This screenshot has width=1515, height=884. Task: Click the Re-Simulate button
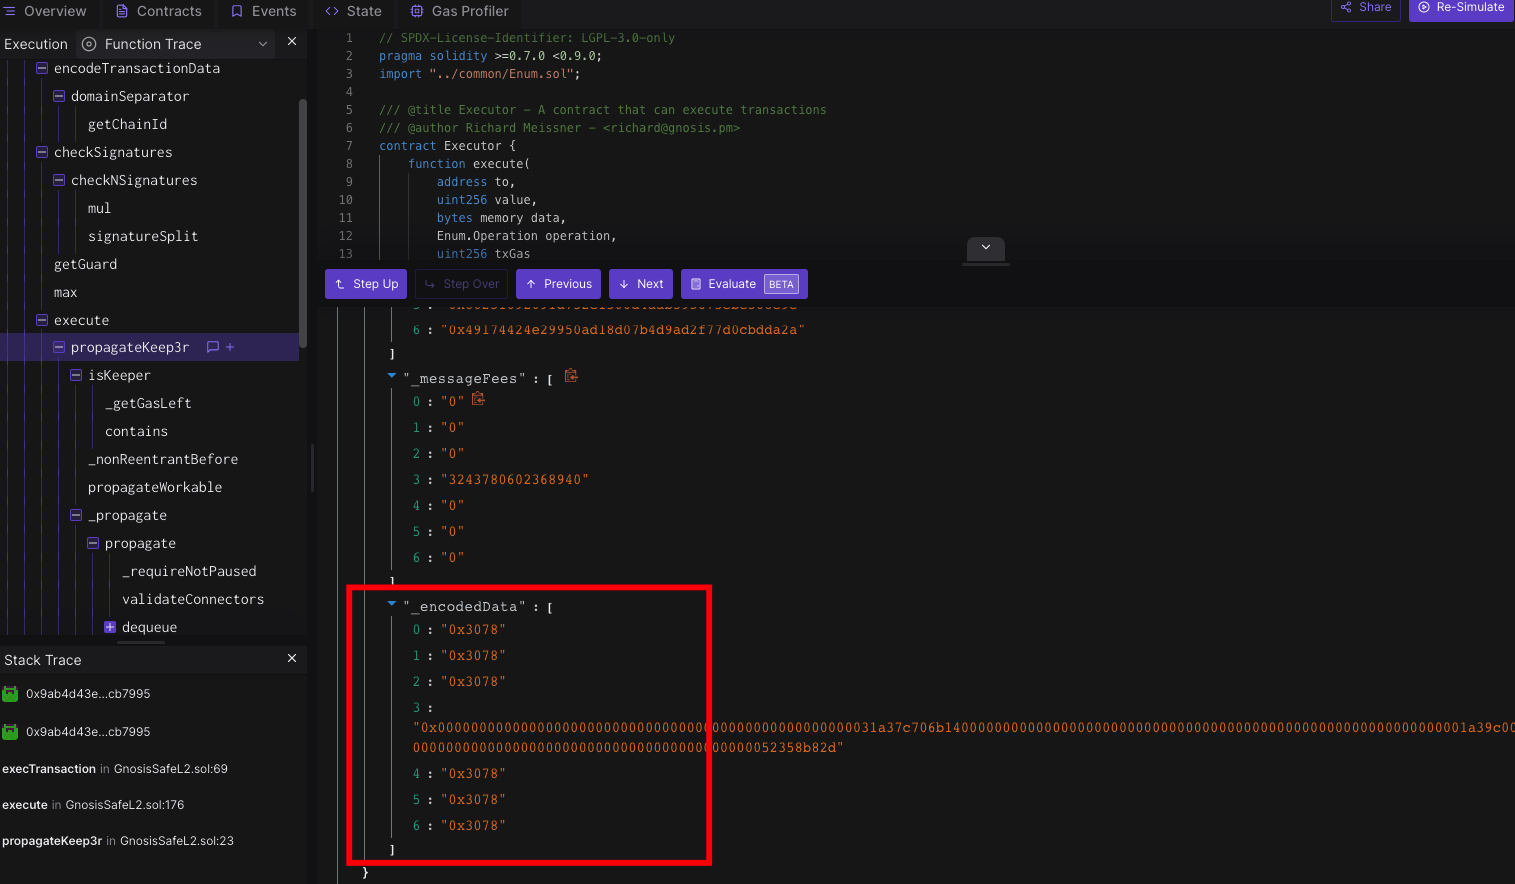[1460, 9]
